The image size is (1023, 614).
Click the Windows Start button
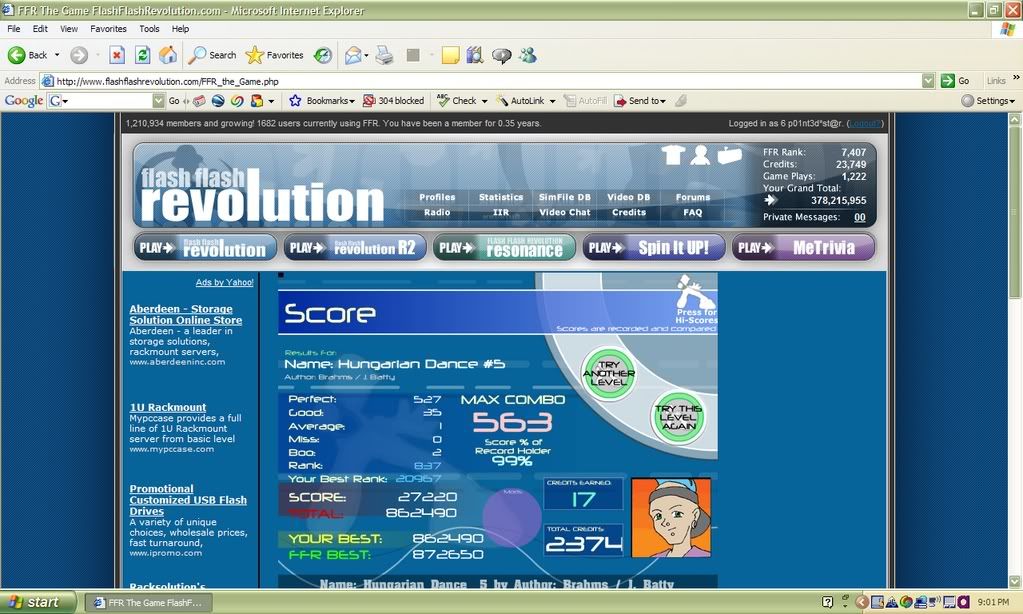[x=35, y=602]
